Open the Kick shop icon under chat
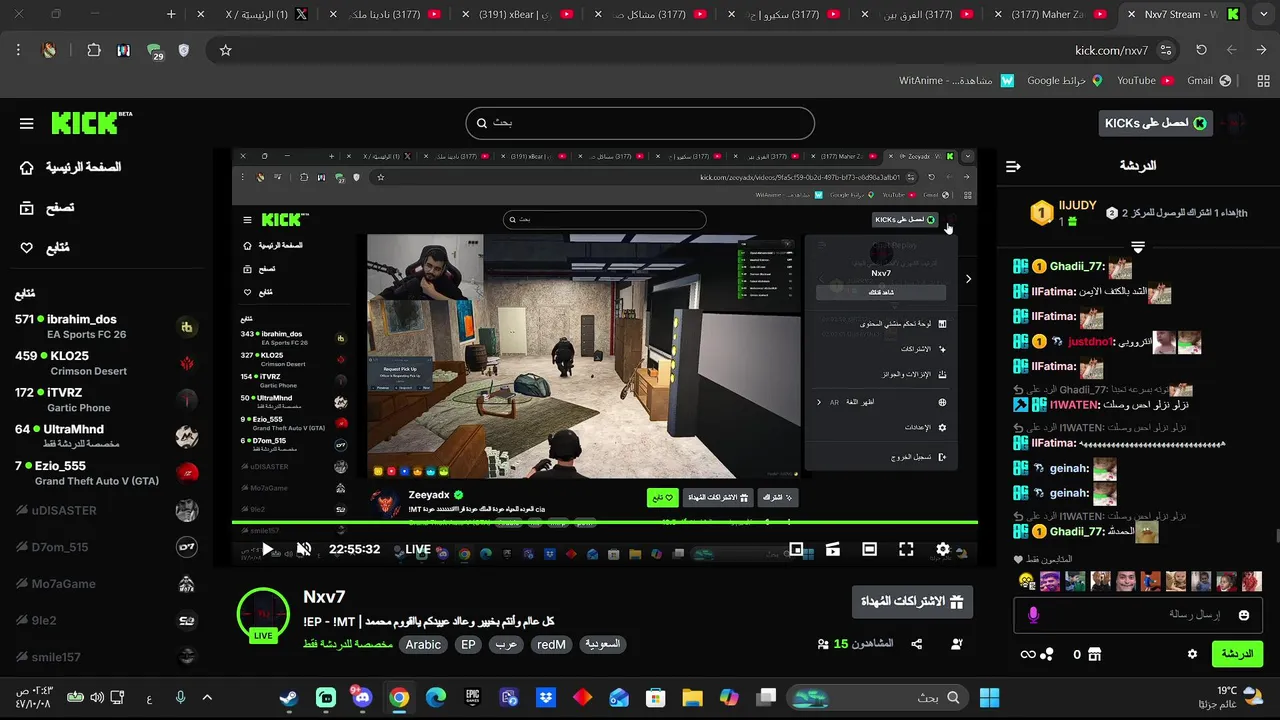Image resolution: width=1280 pixels, height=720 pixels. [1095, 654]
